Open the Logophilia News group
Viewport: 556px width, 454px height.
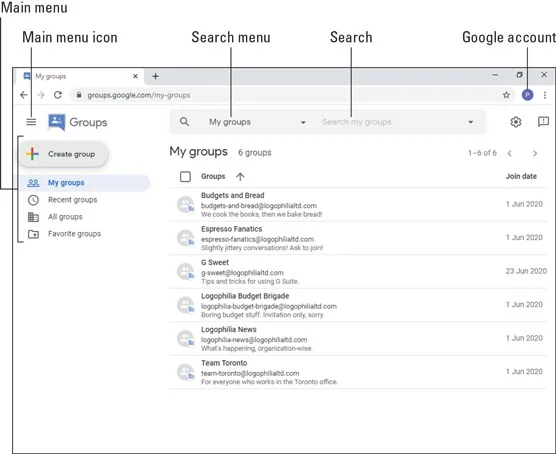click(358, 338)
